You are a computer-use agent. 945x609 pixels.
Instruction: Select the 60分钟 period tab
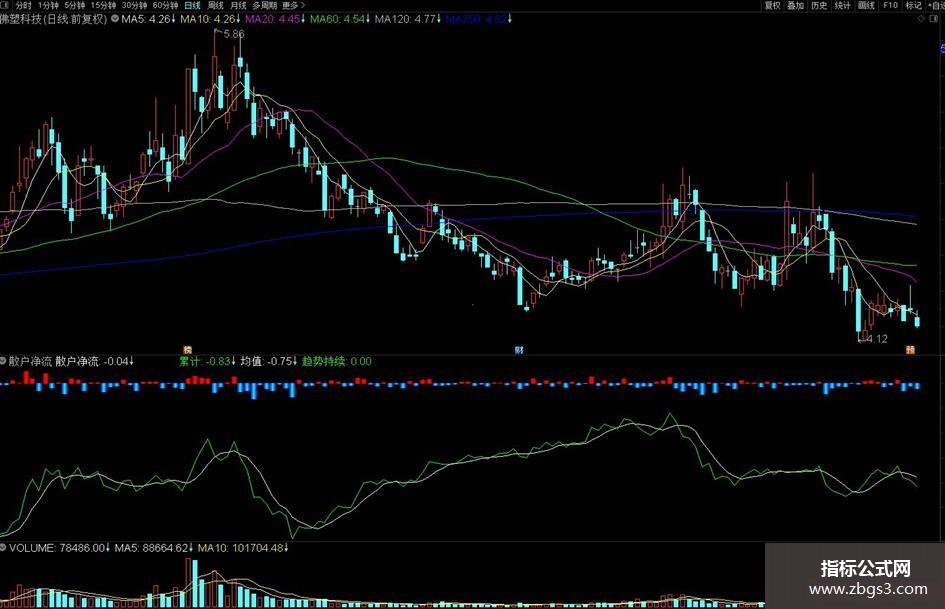(x=166, y=5)
